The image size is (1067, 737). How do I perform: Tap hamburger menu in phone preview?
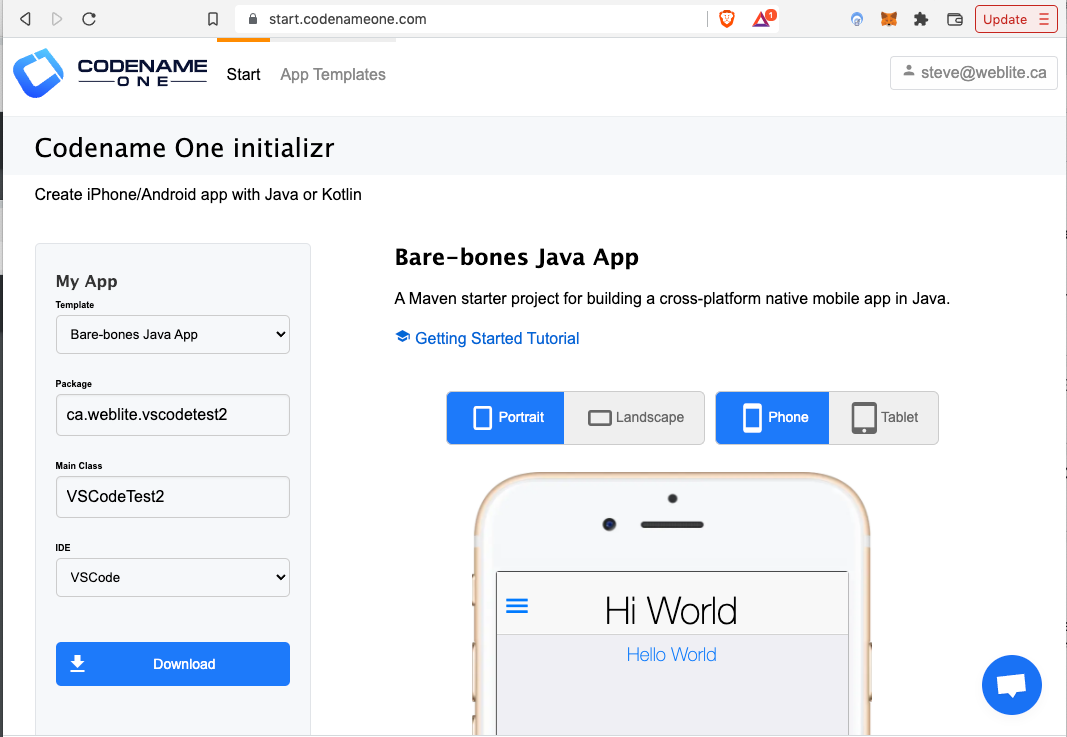[517, 606]
